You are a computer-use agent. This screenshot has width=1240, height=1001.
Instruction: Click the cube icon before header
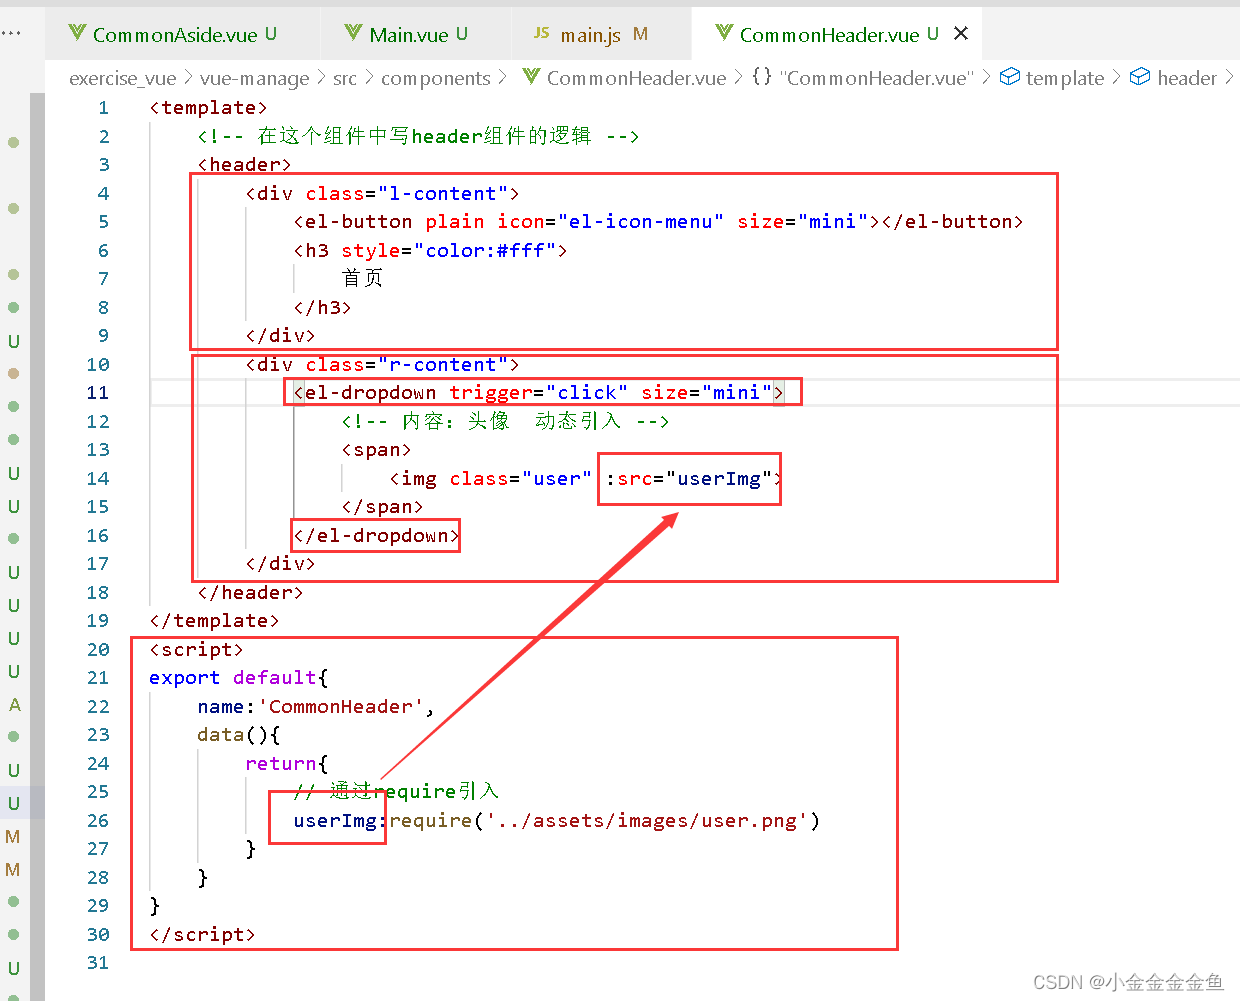[x=1140, y=77]
